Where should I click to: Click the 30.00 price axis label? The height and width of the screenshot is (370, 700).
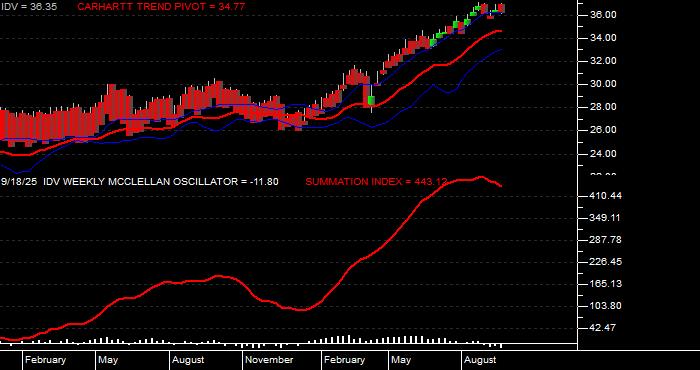(x=604, y=84)
